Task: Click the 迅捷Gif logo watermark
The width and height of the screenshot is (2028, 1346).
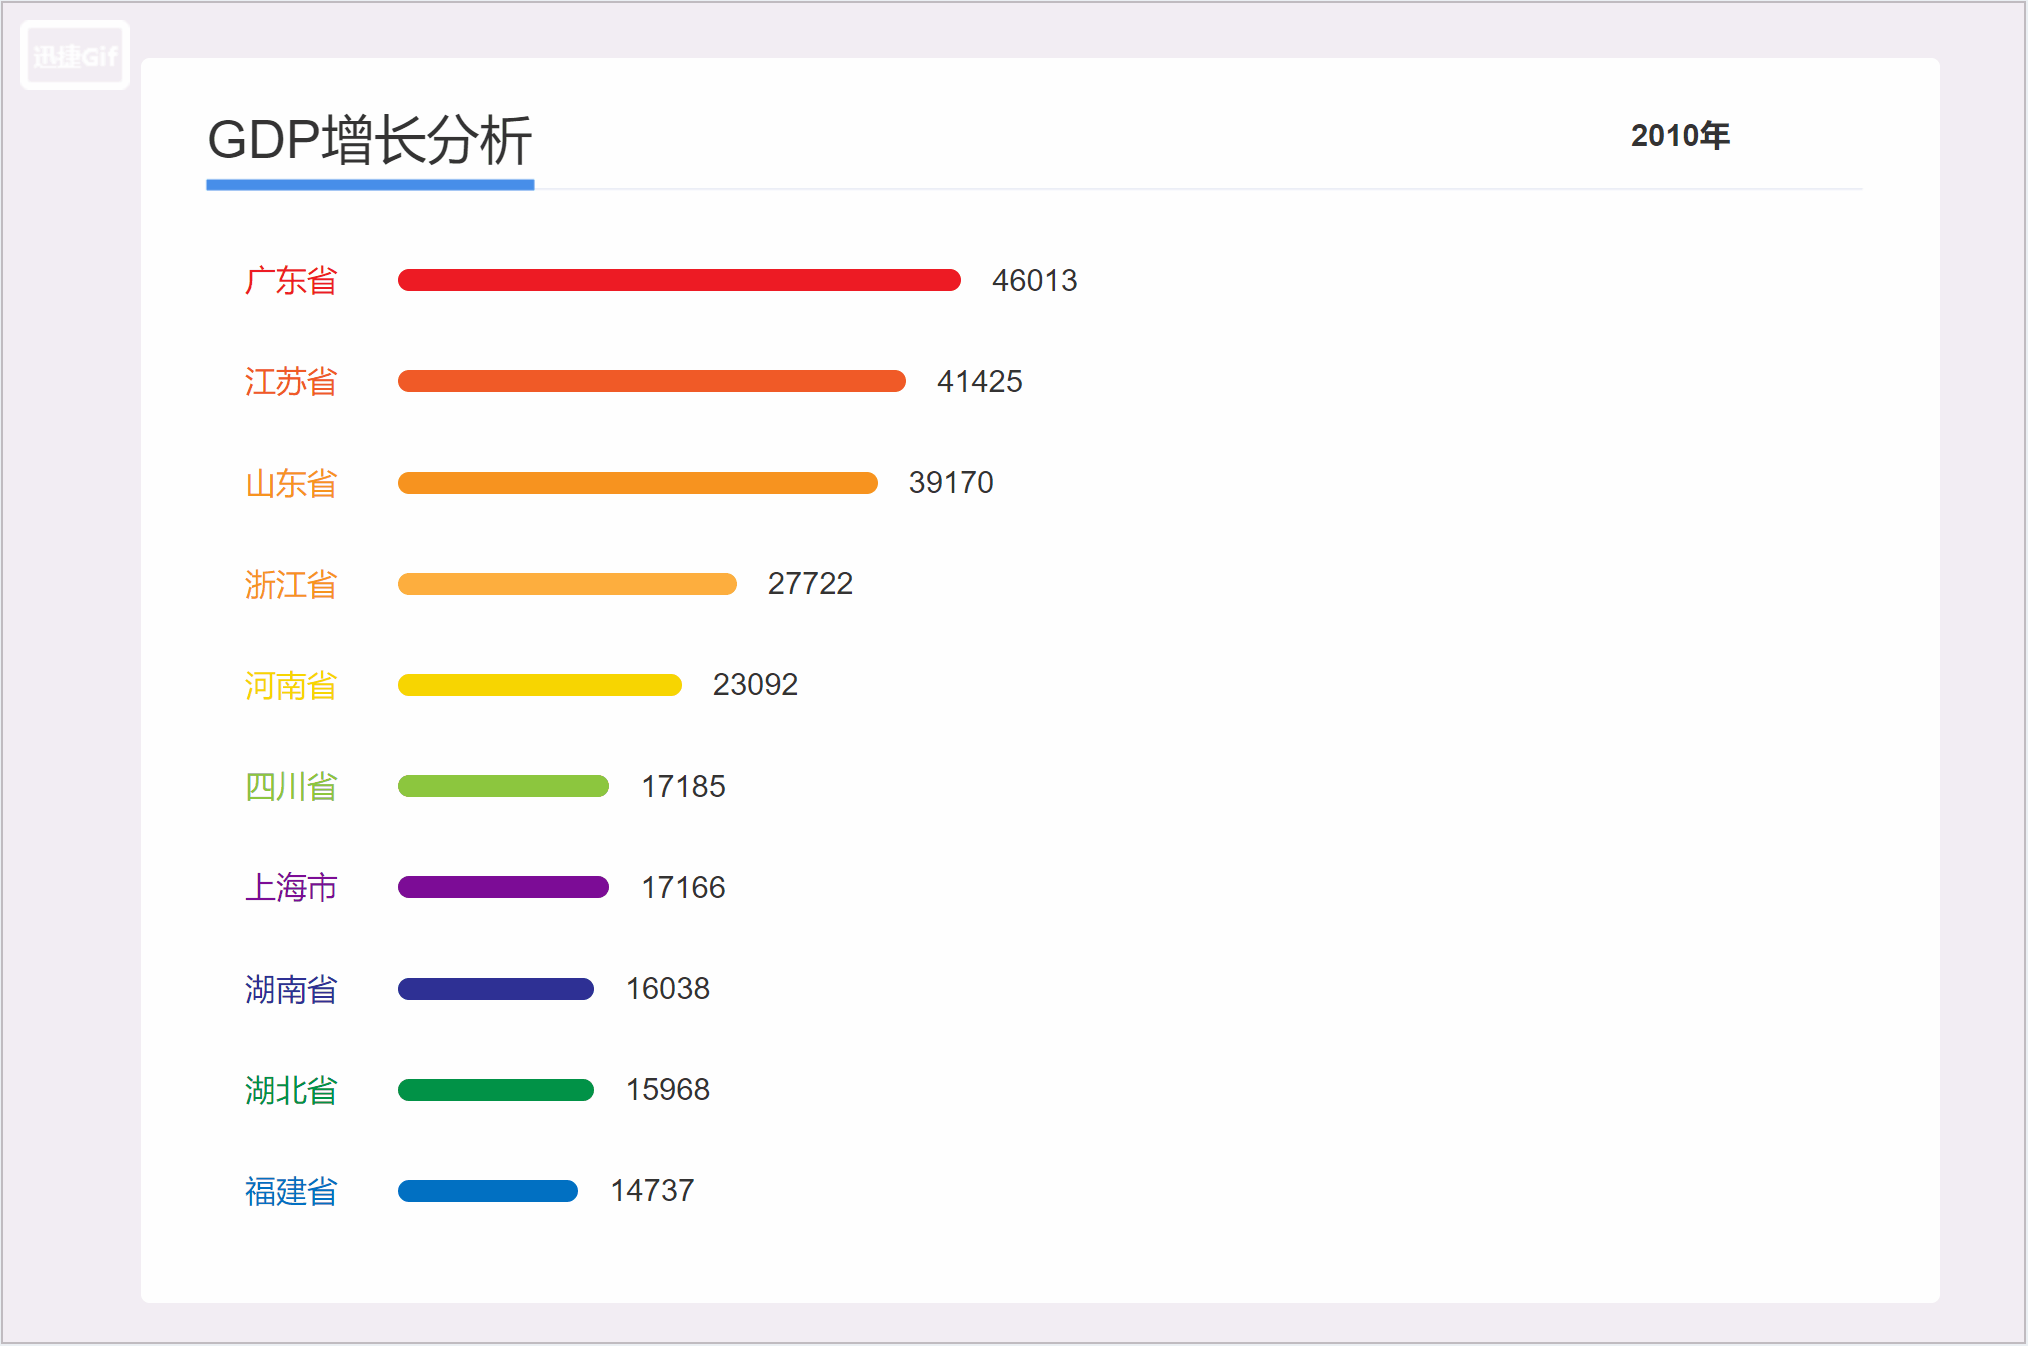Action: [x=74, y=55]
